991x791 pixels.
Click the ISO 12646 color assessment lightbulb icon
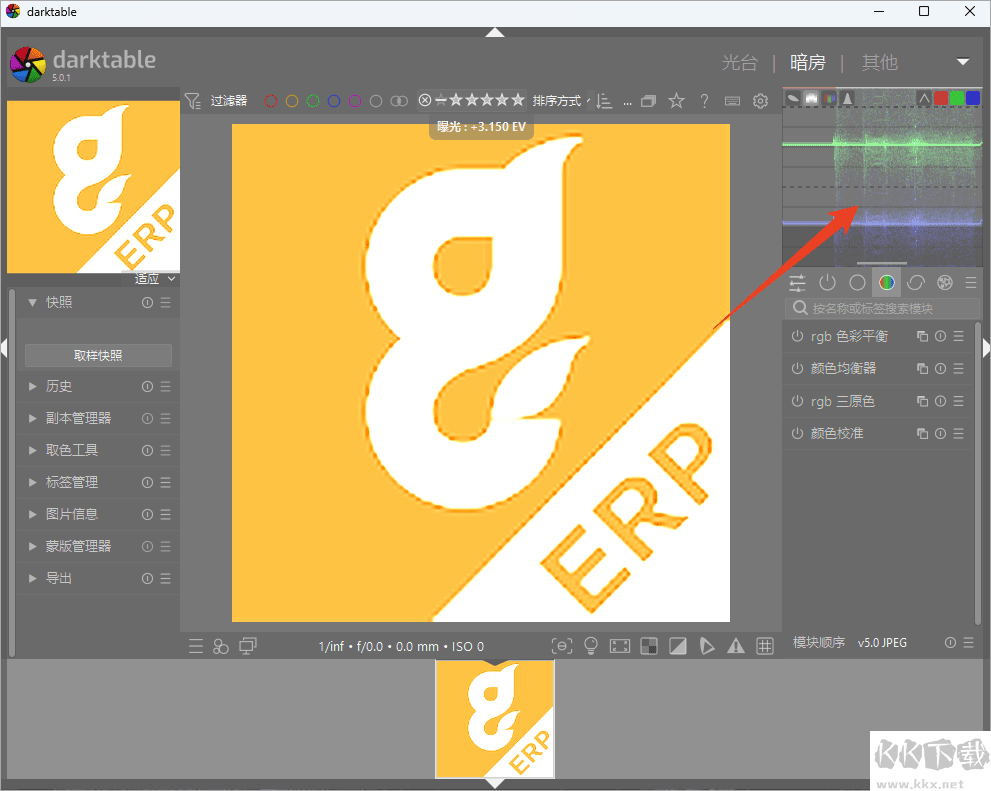tap(591, 646)
